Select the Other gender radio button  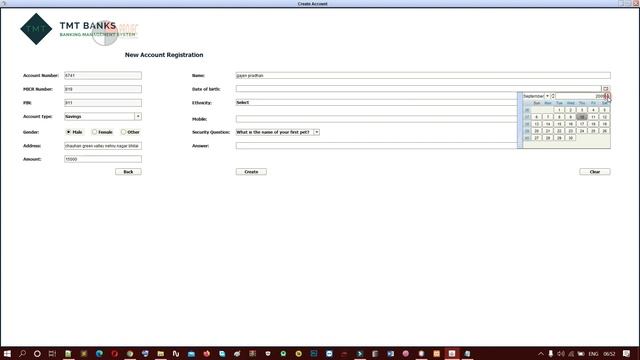(123, 132)
